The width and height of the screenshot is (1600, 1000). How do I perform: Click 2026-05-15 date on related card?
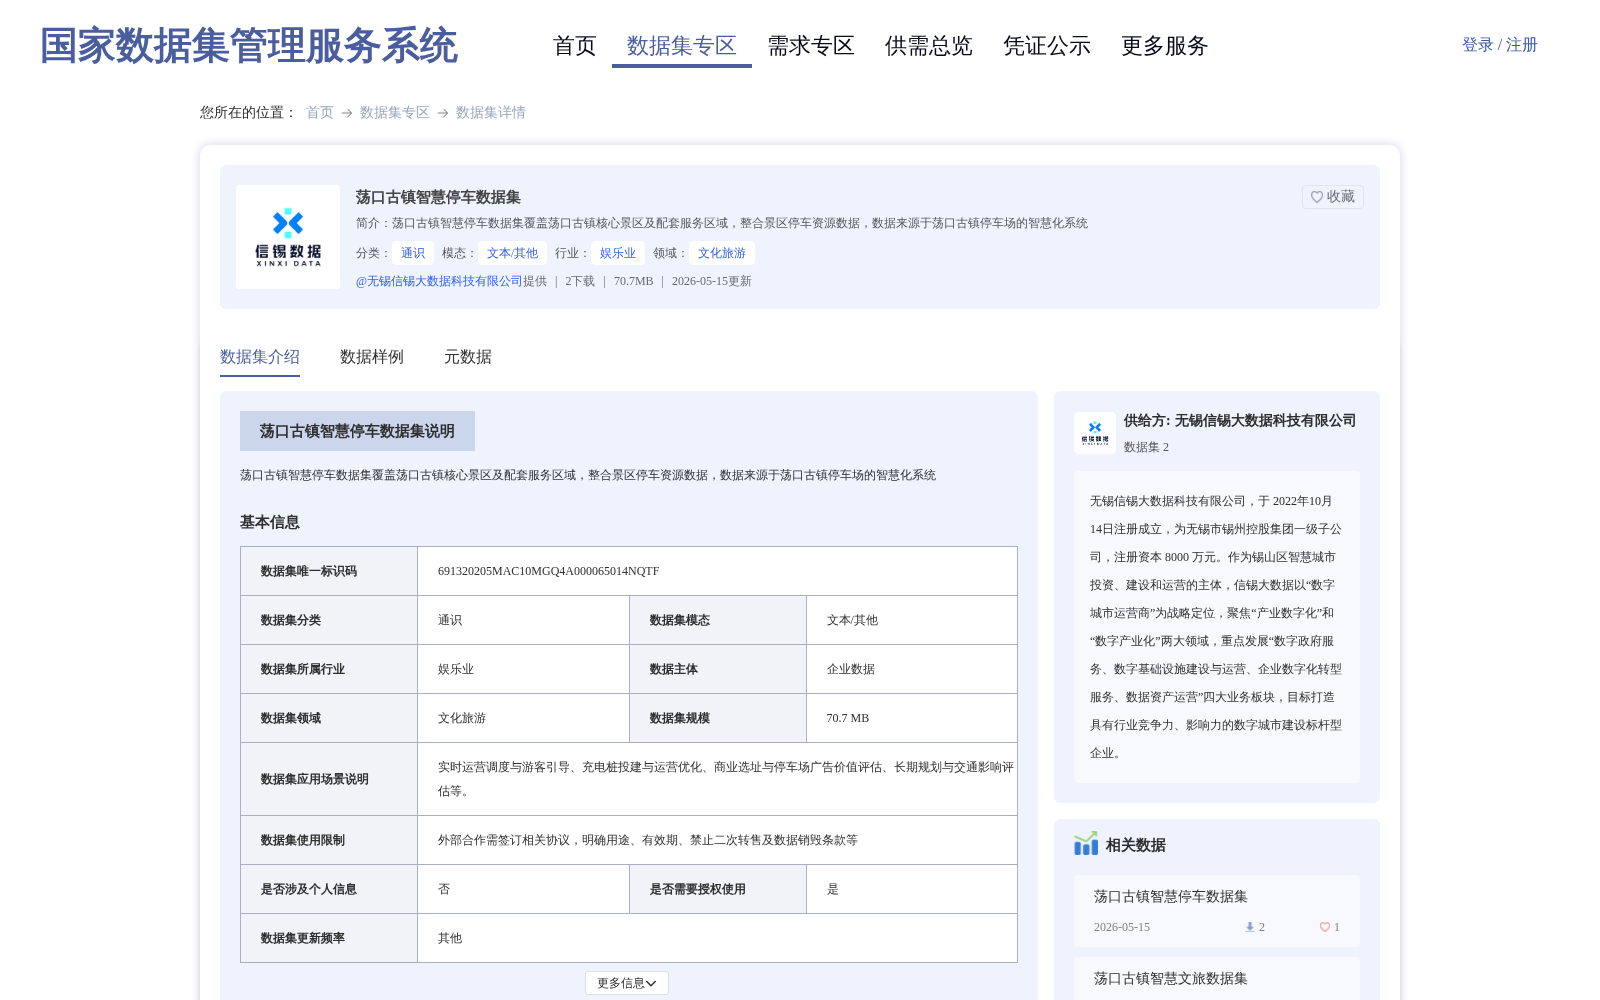[1122, 927]
